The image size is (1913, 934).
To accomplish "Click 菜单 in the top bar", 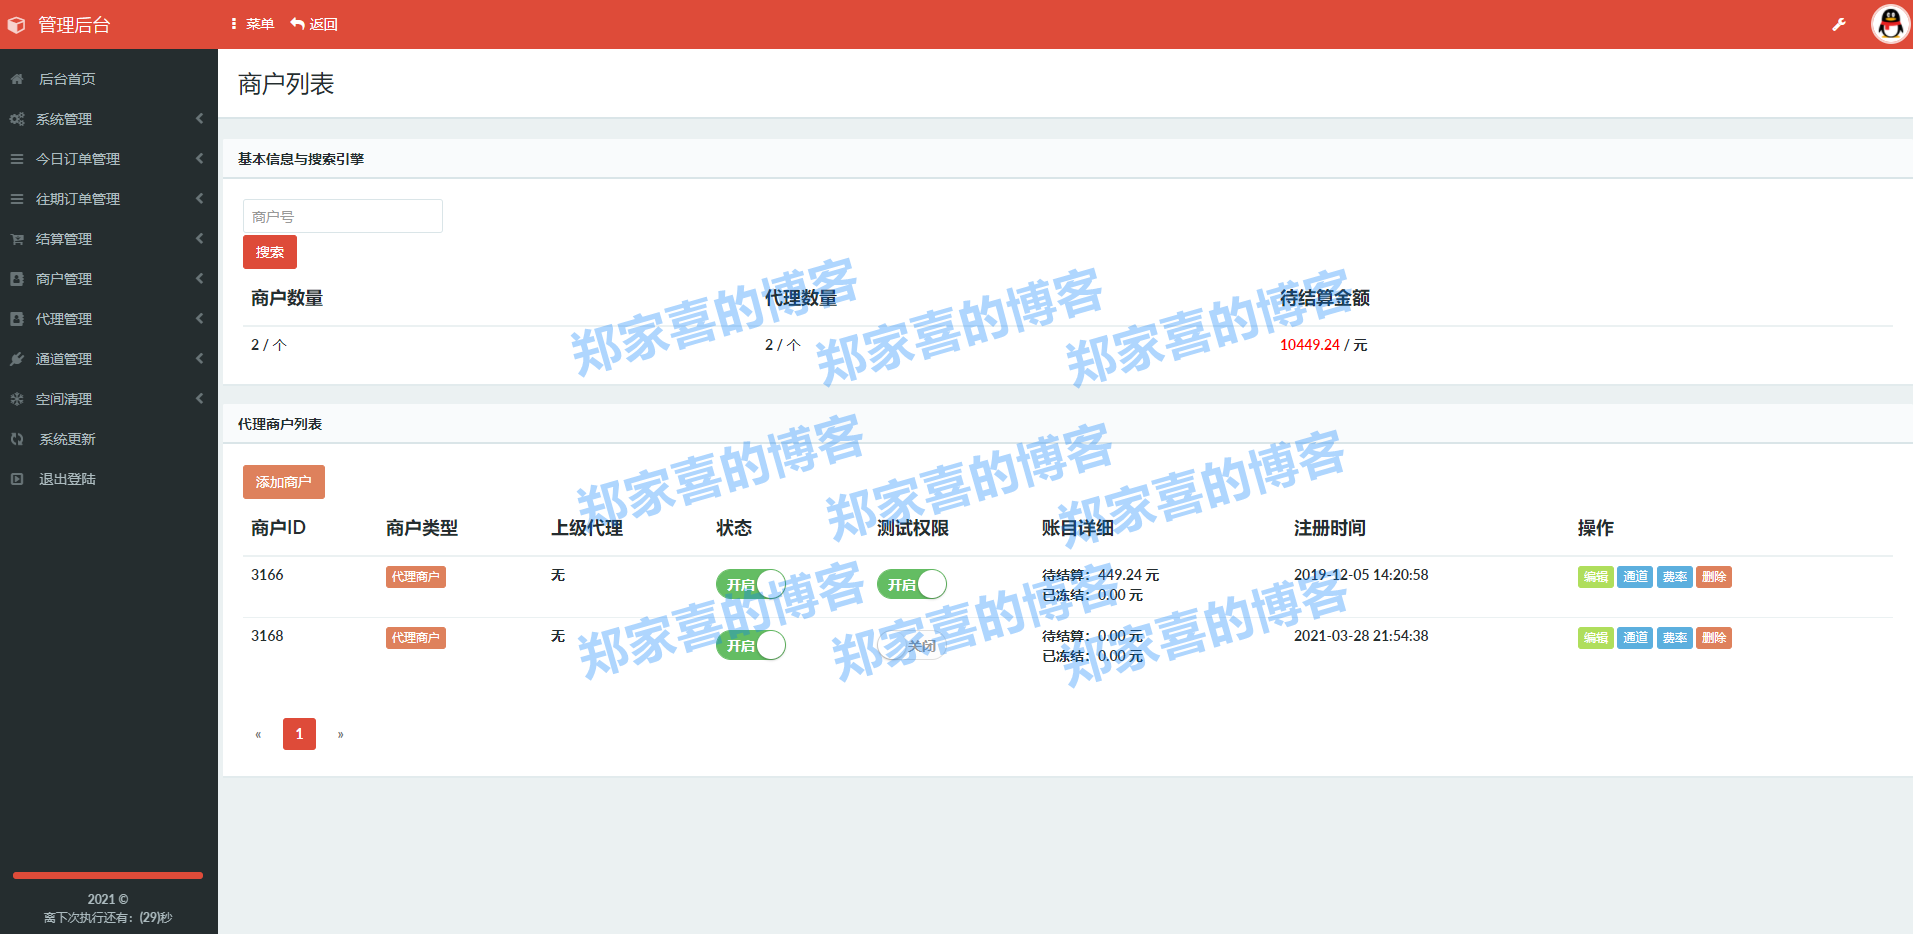I will click(260, 24).
